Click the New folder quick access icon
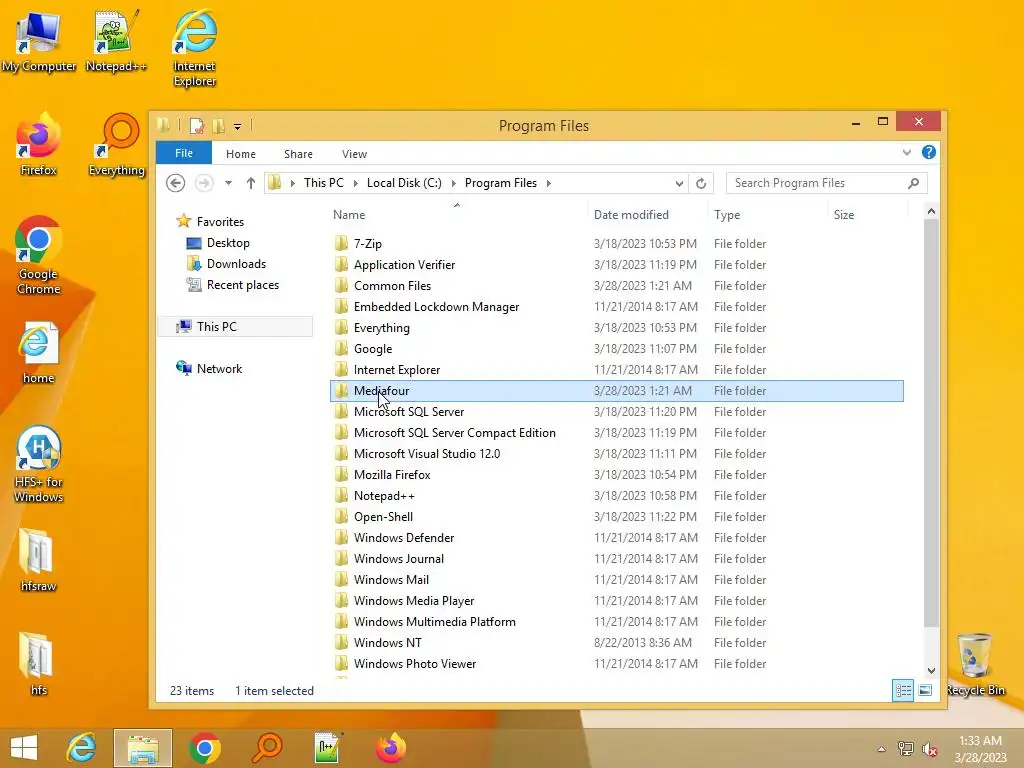 point(218,125)
